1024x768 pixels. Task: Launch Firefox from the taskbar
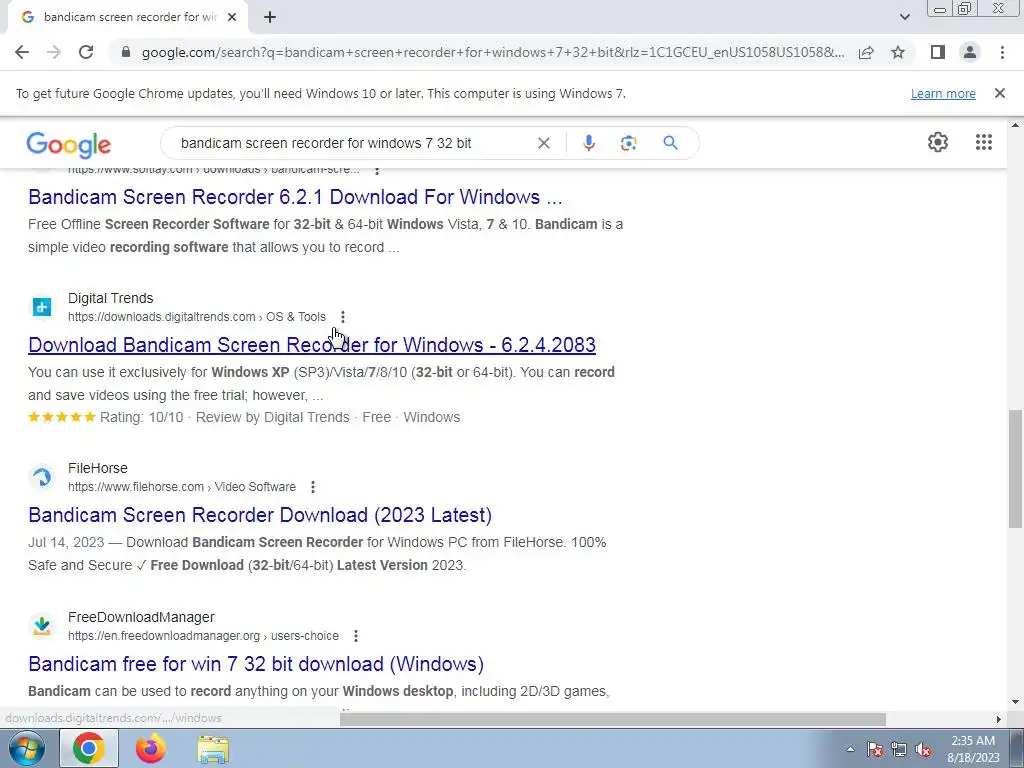(x=151, y=748)
